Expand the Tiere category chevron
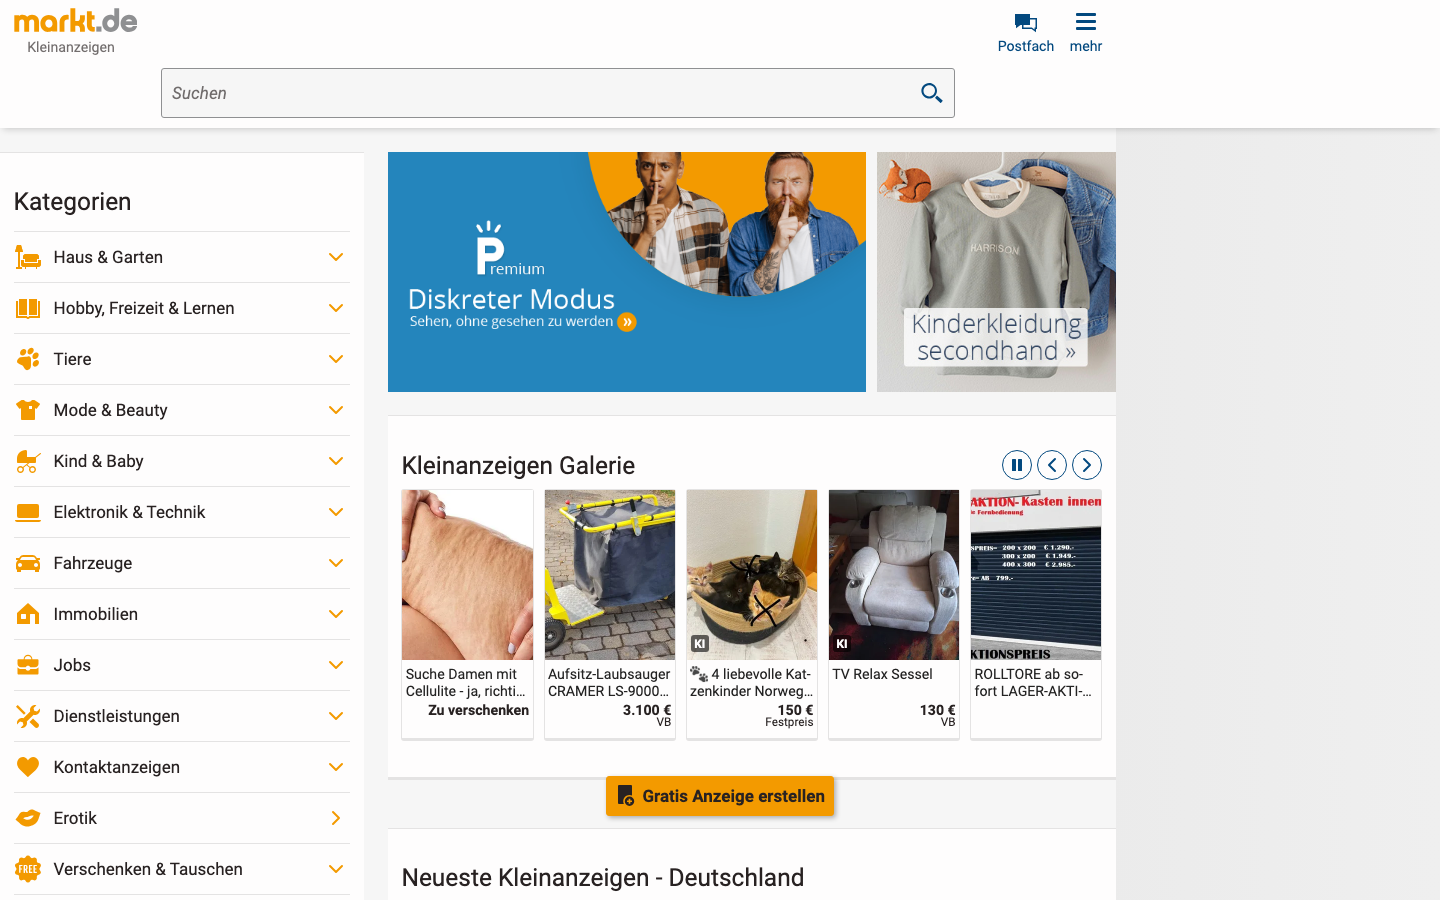The image size is (1440, 900). point(336,359)
